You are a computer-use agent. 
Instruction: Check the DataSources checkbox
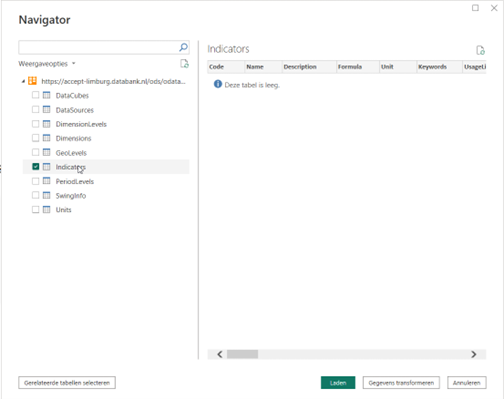tap(35, 109)
